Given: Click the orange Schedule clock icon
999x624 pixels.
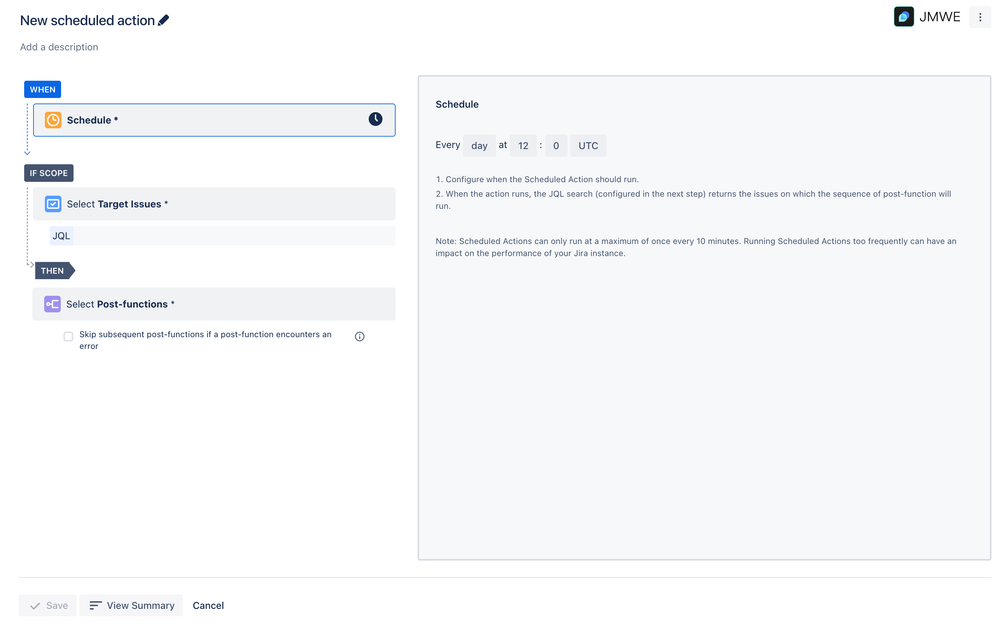Looking at the screenshot, I should pos(55,118).
